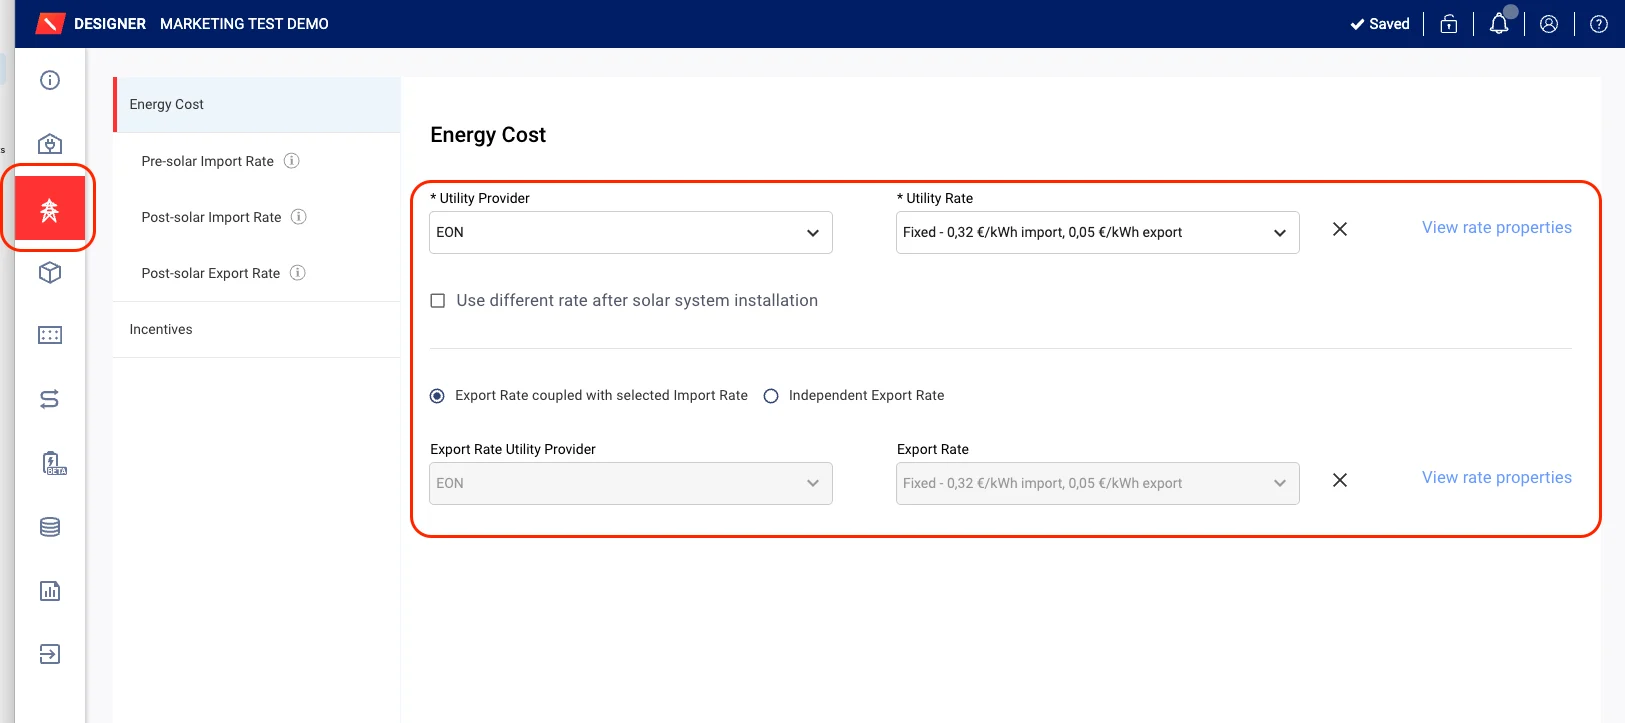Viewport: 1625px width, 723px height.
Task: Select Export Rate coupled with Import Rate
Action: (x=437, y=396)
